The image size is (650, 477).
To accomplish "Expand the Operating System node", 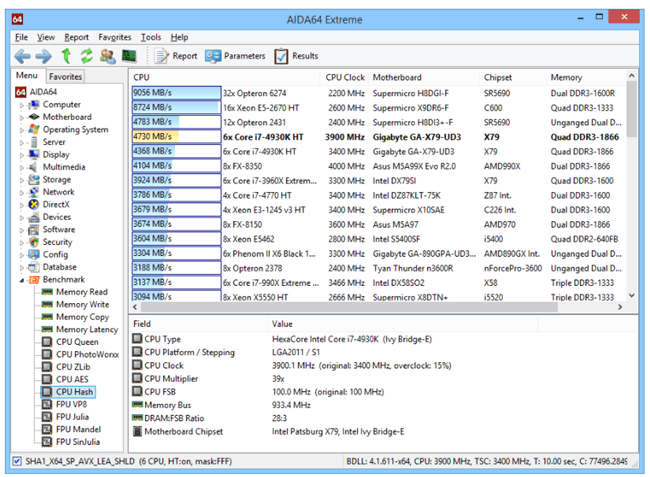I will tap(22, 130).
